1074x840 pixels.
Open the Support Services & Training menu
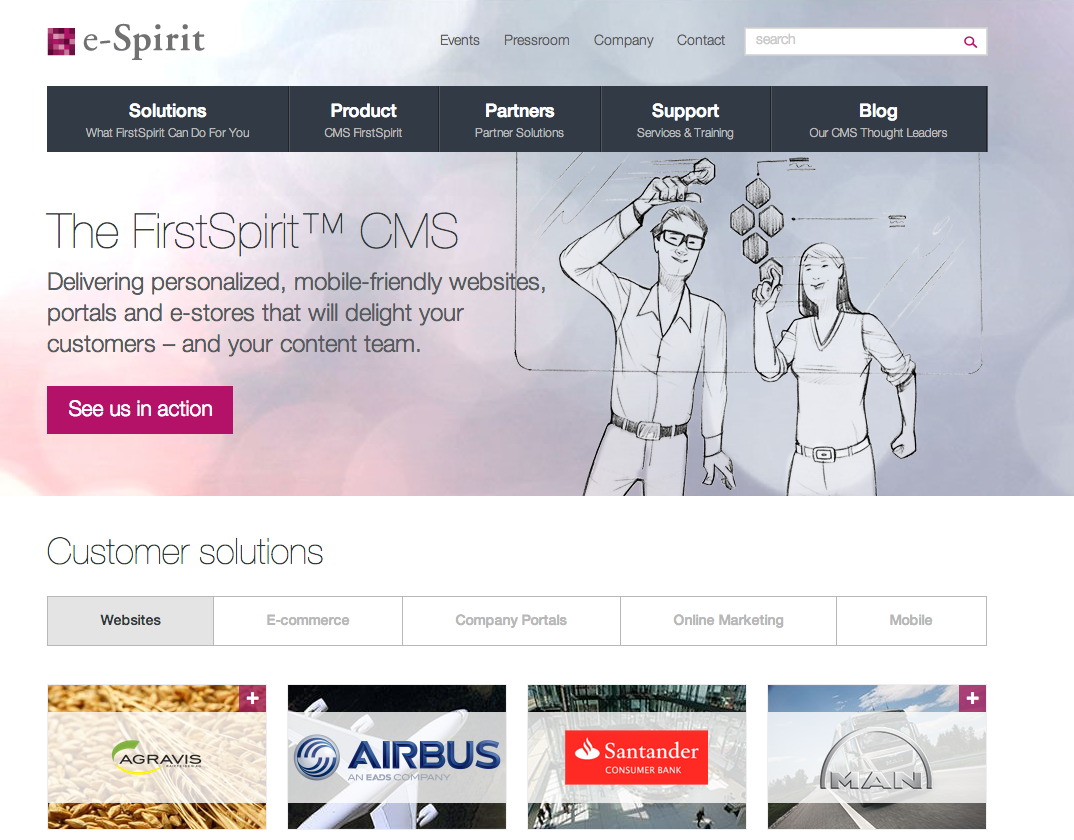686,119
